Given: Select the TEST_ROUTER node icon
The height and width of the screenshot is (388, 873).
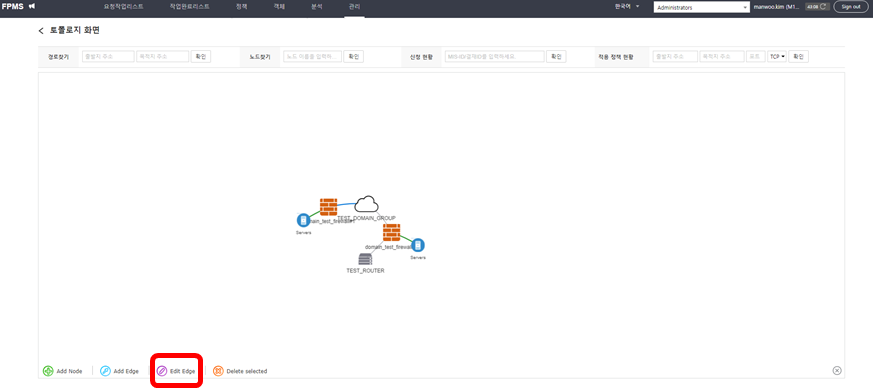Looking at the screenshot, I should point(365,259).
